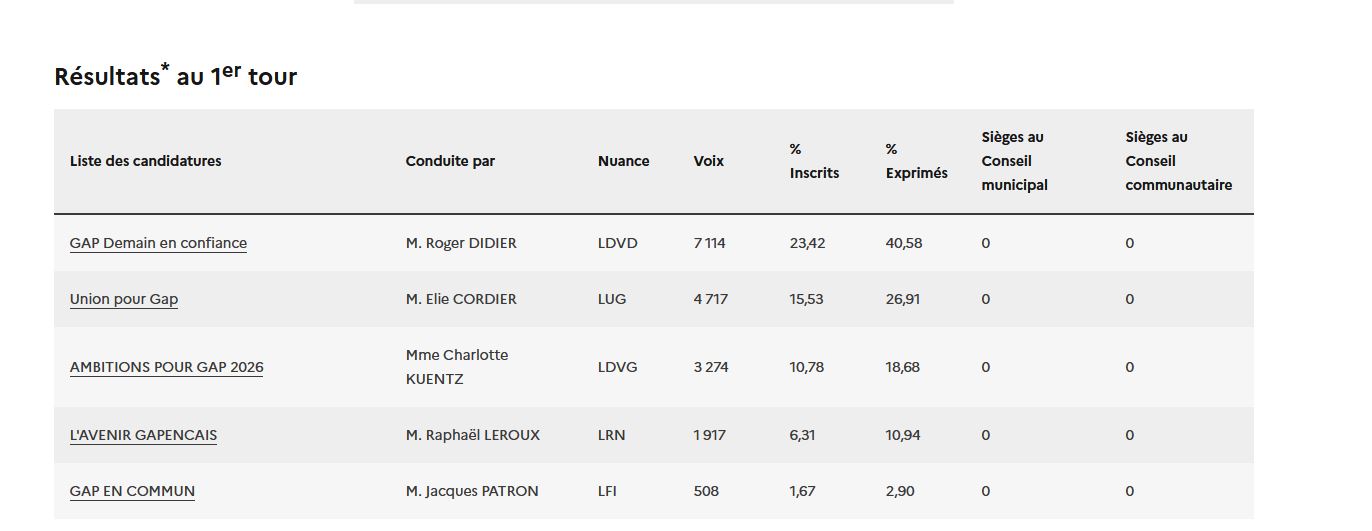1372x531 pixels.
Task: Click the Liste des candidatures column header
Action: [x=146, y=161]
